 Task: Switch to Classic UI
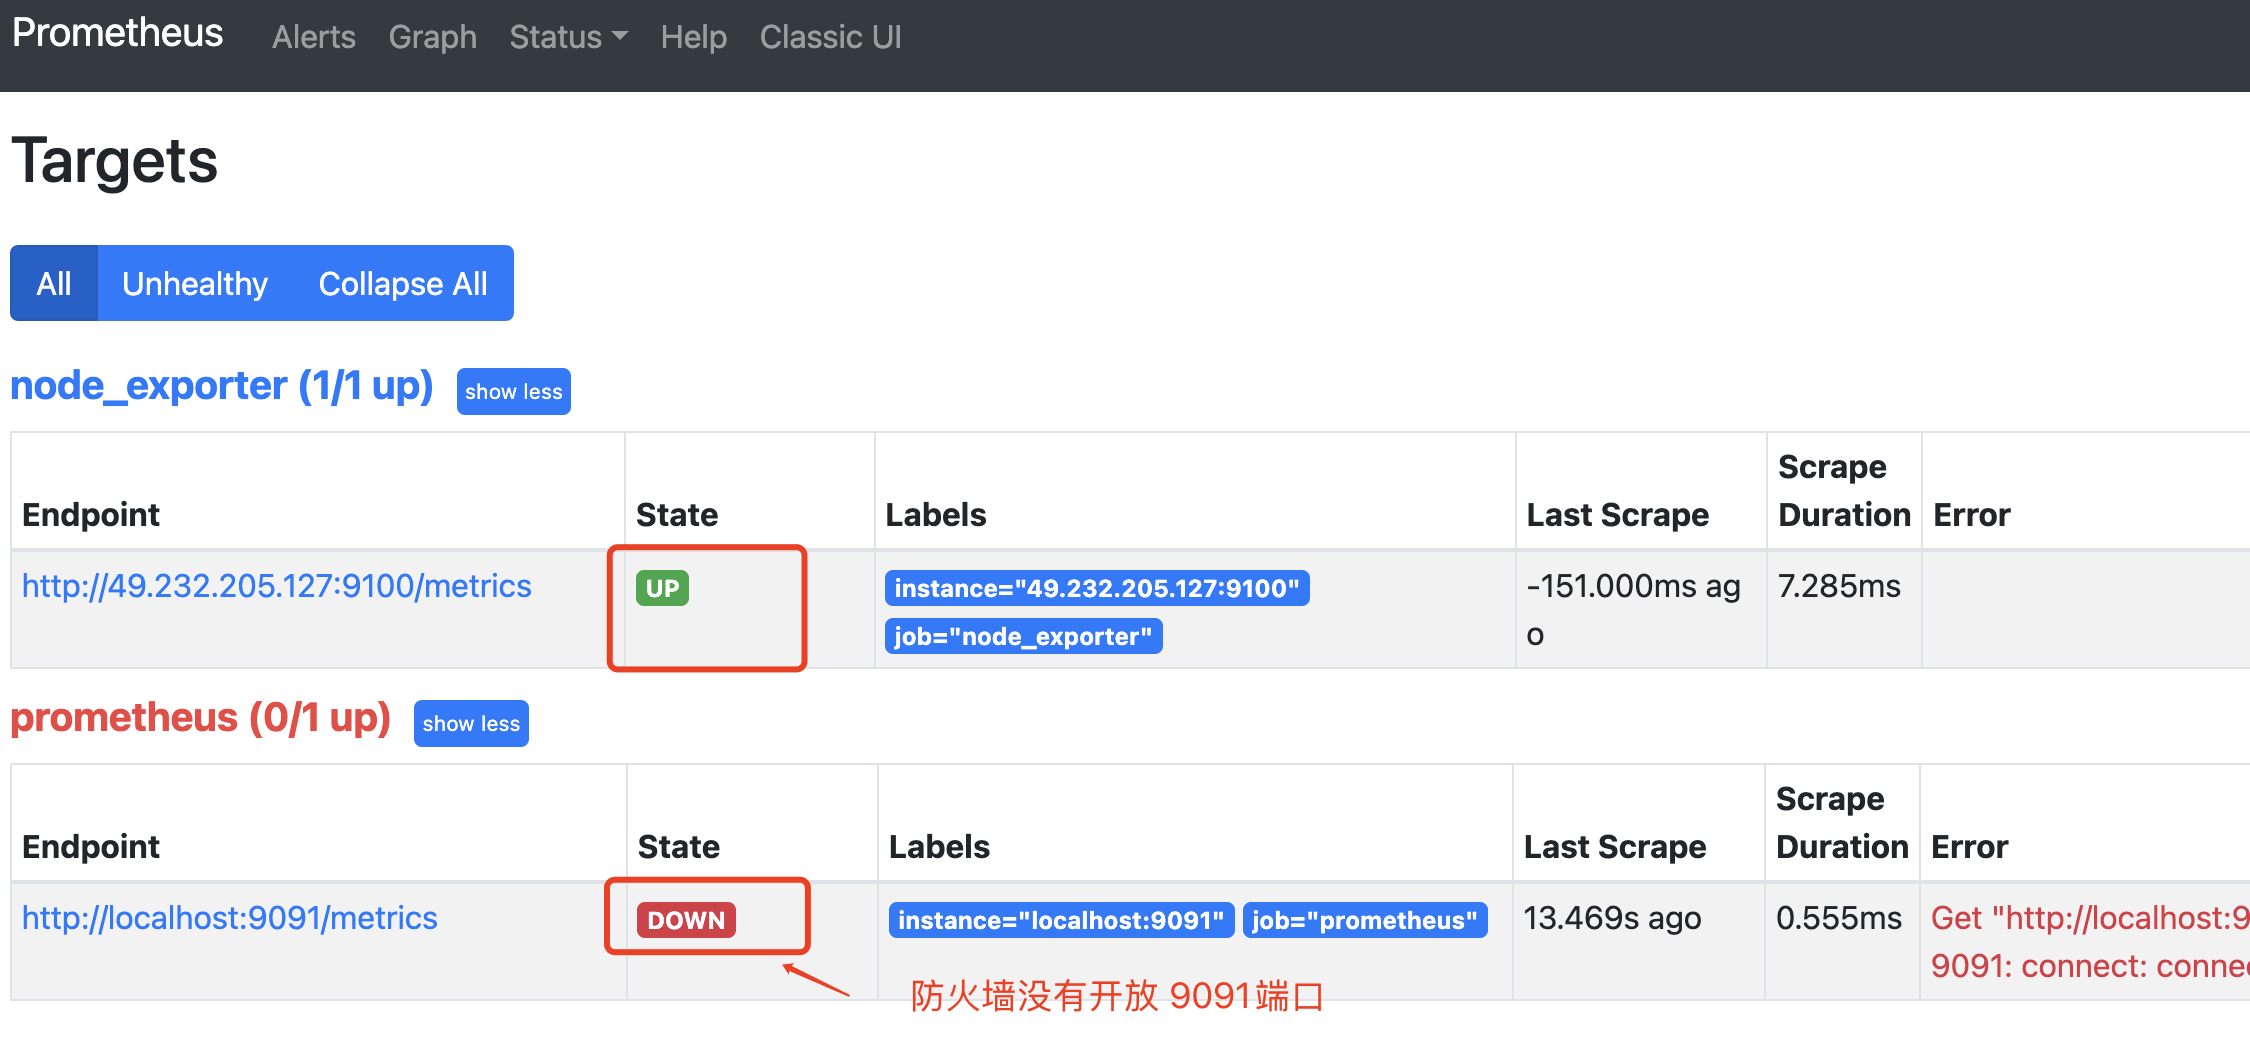pyautogui.click(x=830, y=37)
